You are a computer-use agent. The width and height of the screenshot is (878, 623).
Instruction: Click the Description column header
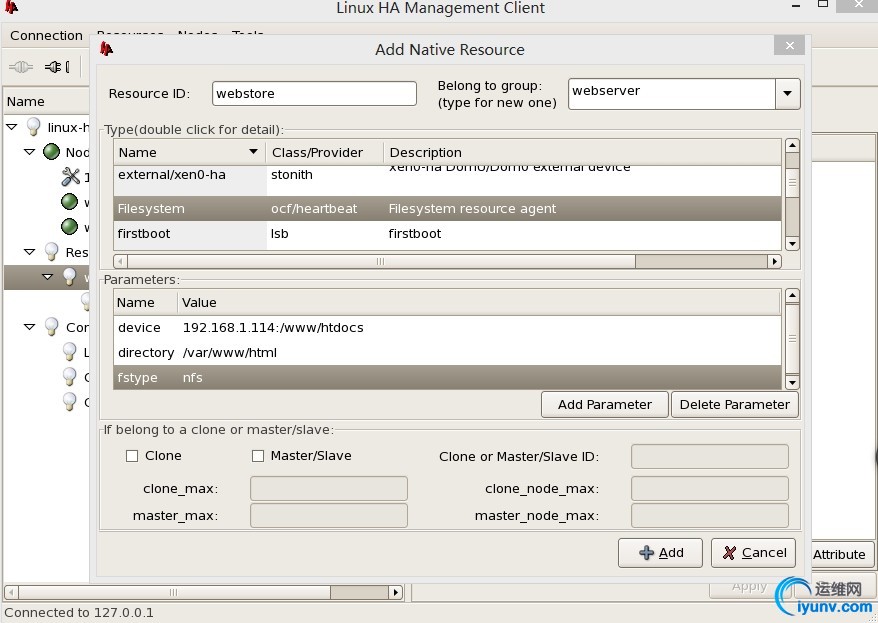(582, 152)
